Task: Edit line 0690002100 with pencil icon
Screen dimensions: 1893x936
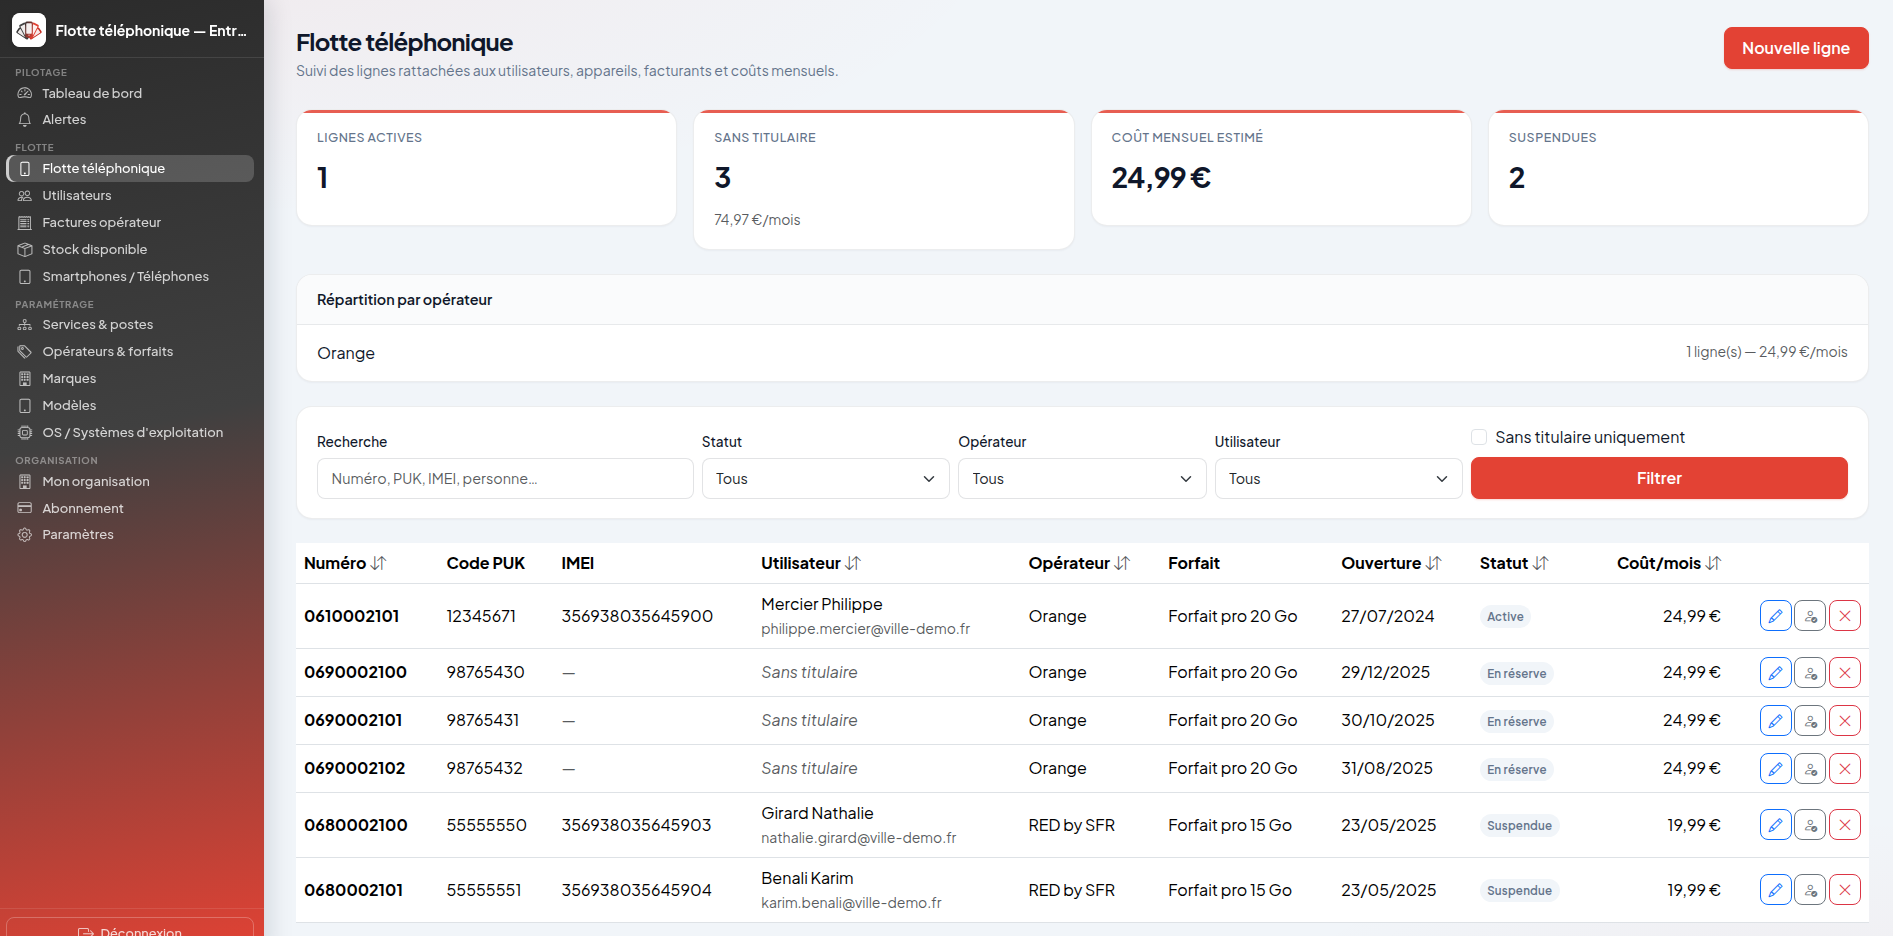Action: pyautogui.click(x=1775, y=673)
